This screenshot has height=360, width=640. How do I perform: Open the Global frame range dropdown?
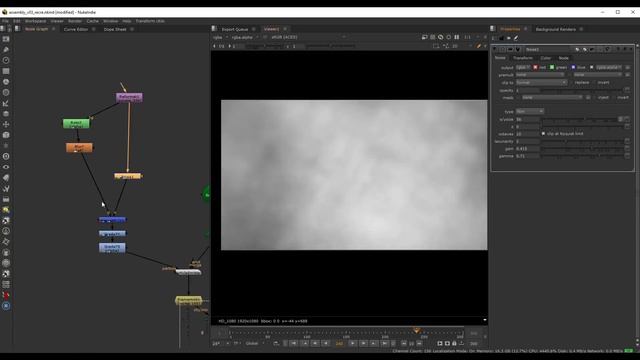pos(255,344)
